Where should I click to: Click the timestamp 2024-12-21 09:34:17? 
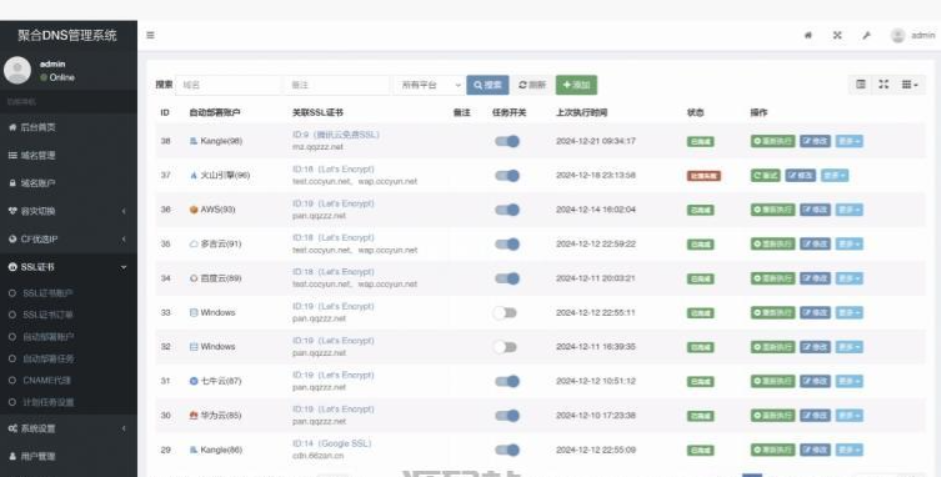coord(595,142)
